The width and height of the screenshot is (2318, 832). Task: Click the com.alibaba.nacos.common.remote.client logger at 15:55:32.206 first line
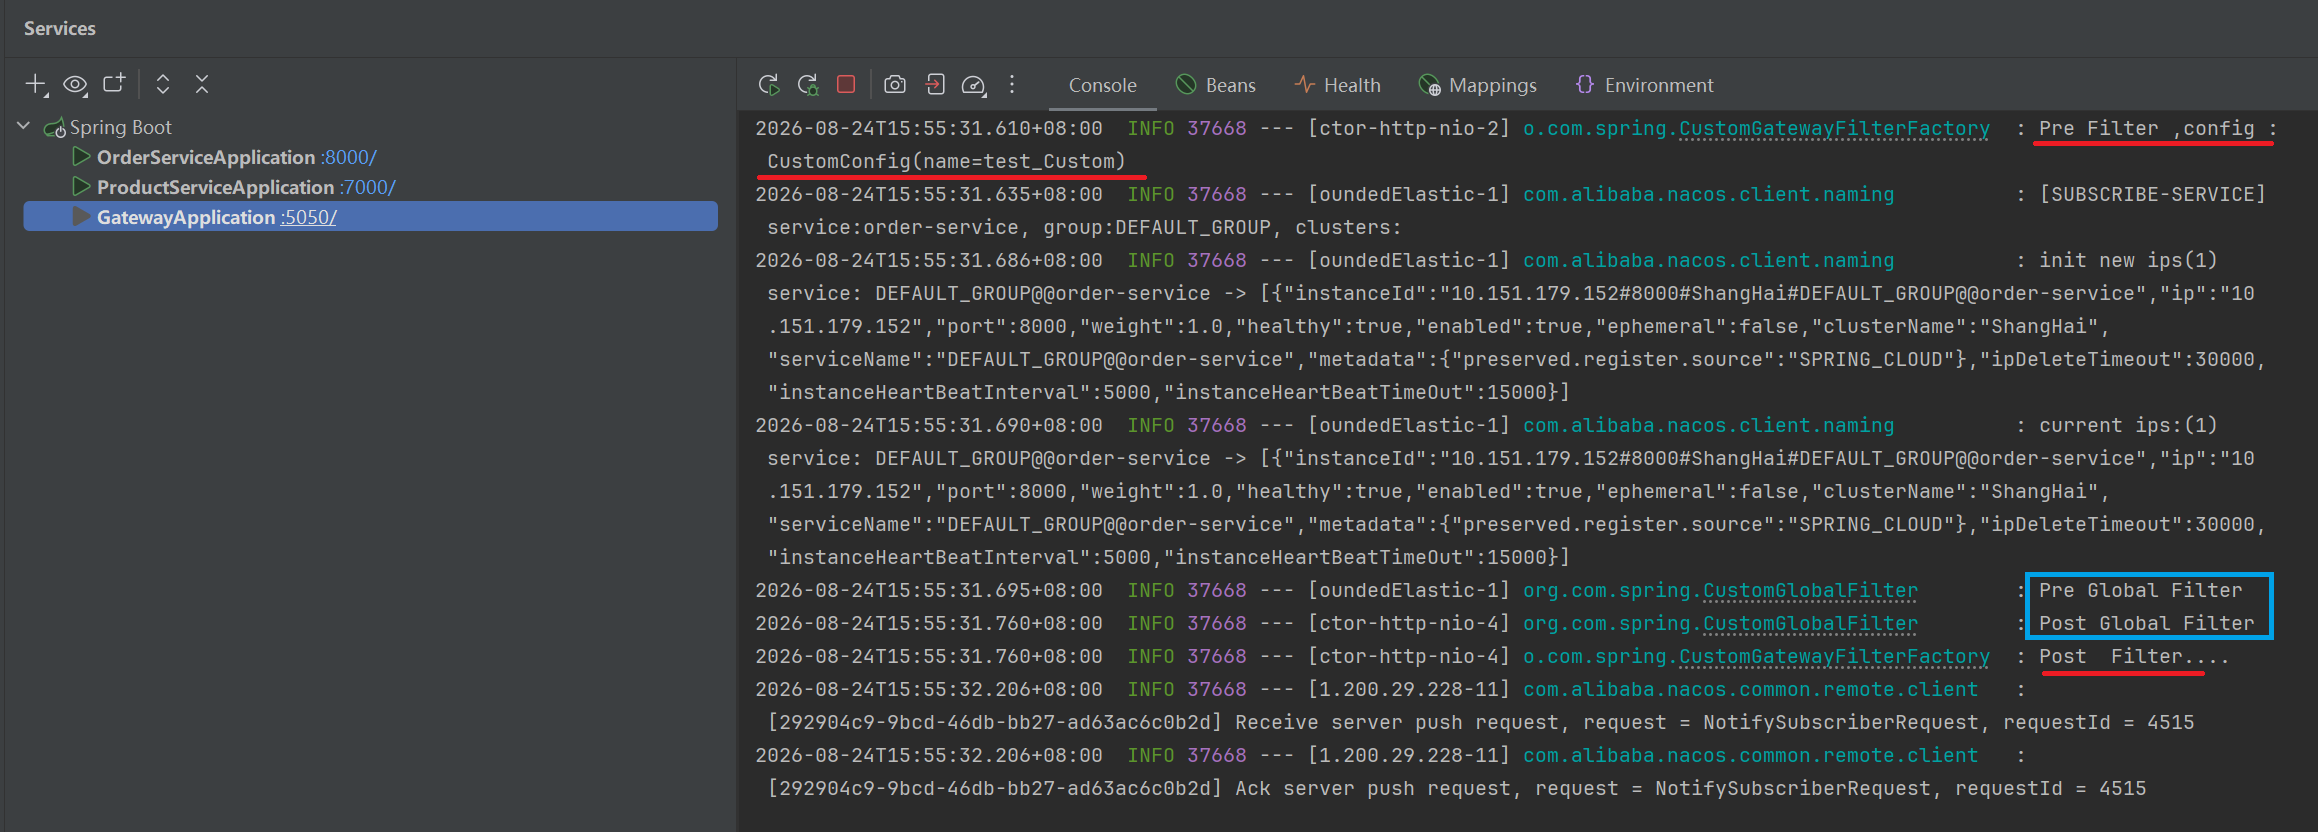1750,689
